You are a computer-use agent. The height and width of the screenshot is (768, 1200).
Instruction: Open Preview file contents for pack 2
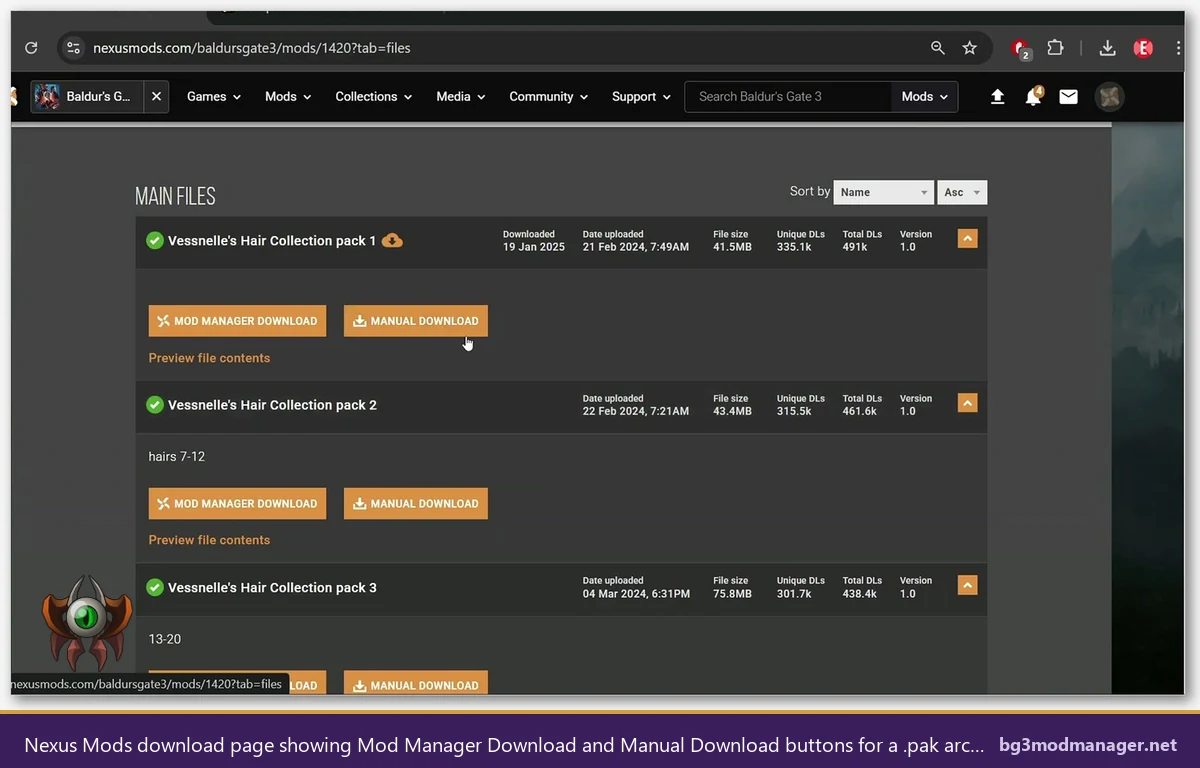click(x=209, y=540)
